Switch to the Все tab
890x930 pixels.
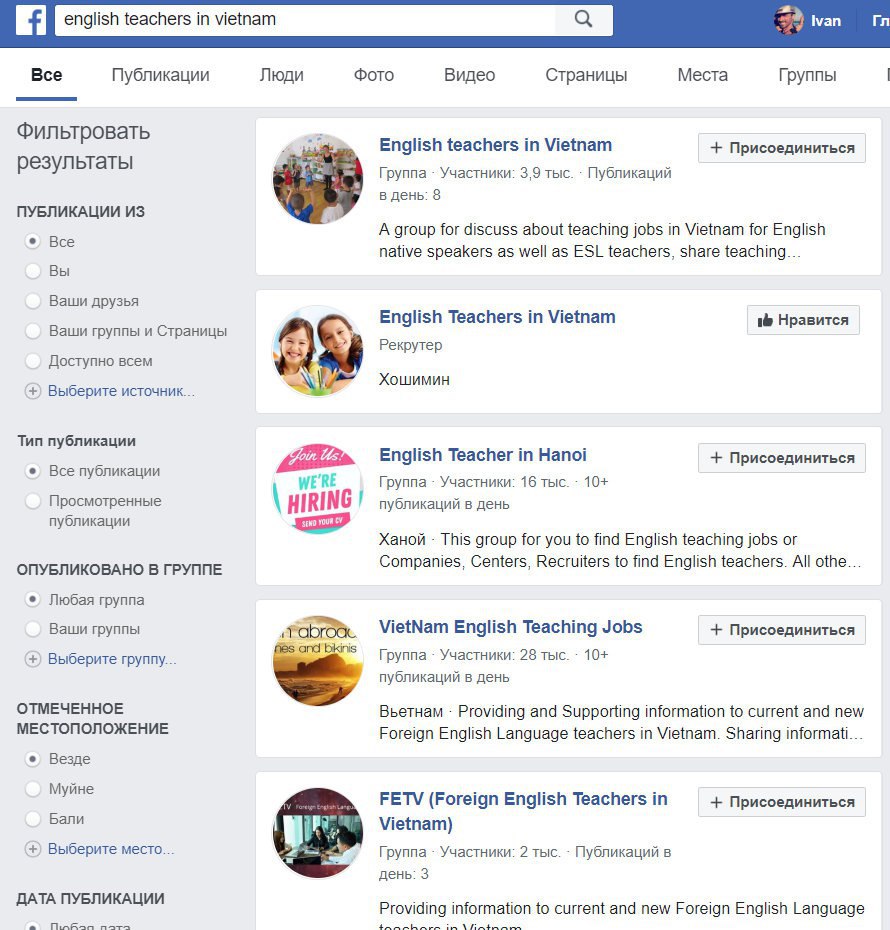tap(46, 75)
